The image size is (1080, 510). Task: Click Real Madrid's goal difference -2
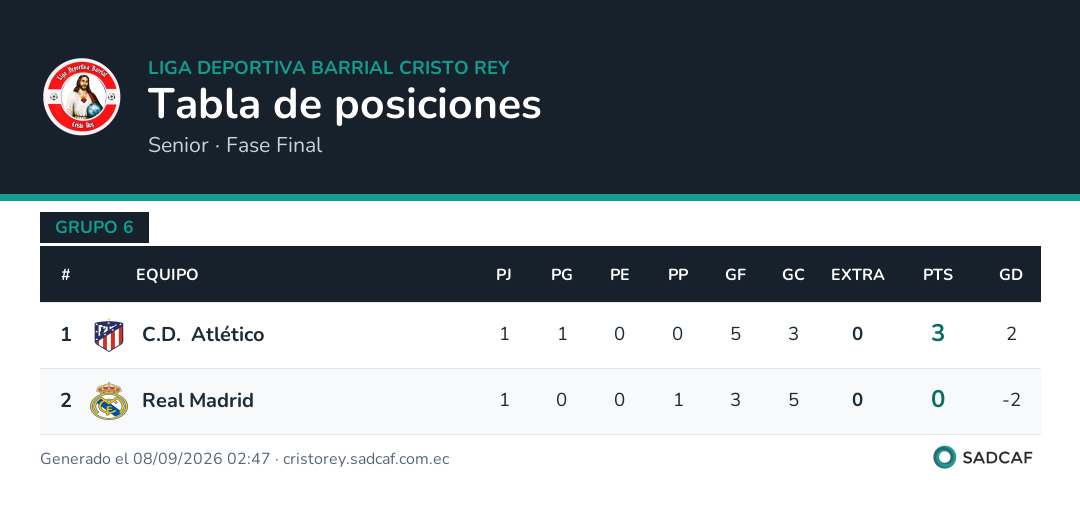[x=1011, y=400]
